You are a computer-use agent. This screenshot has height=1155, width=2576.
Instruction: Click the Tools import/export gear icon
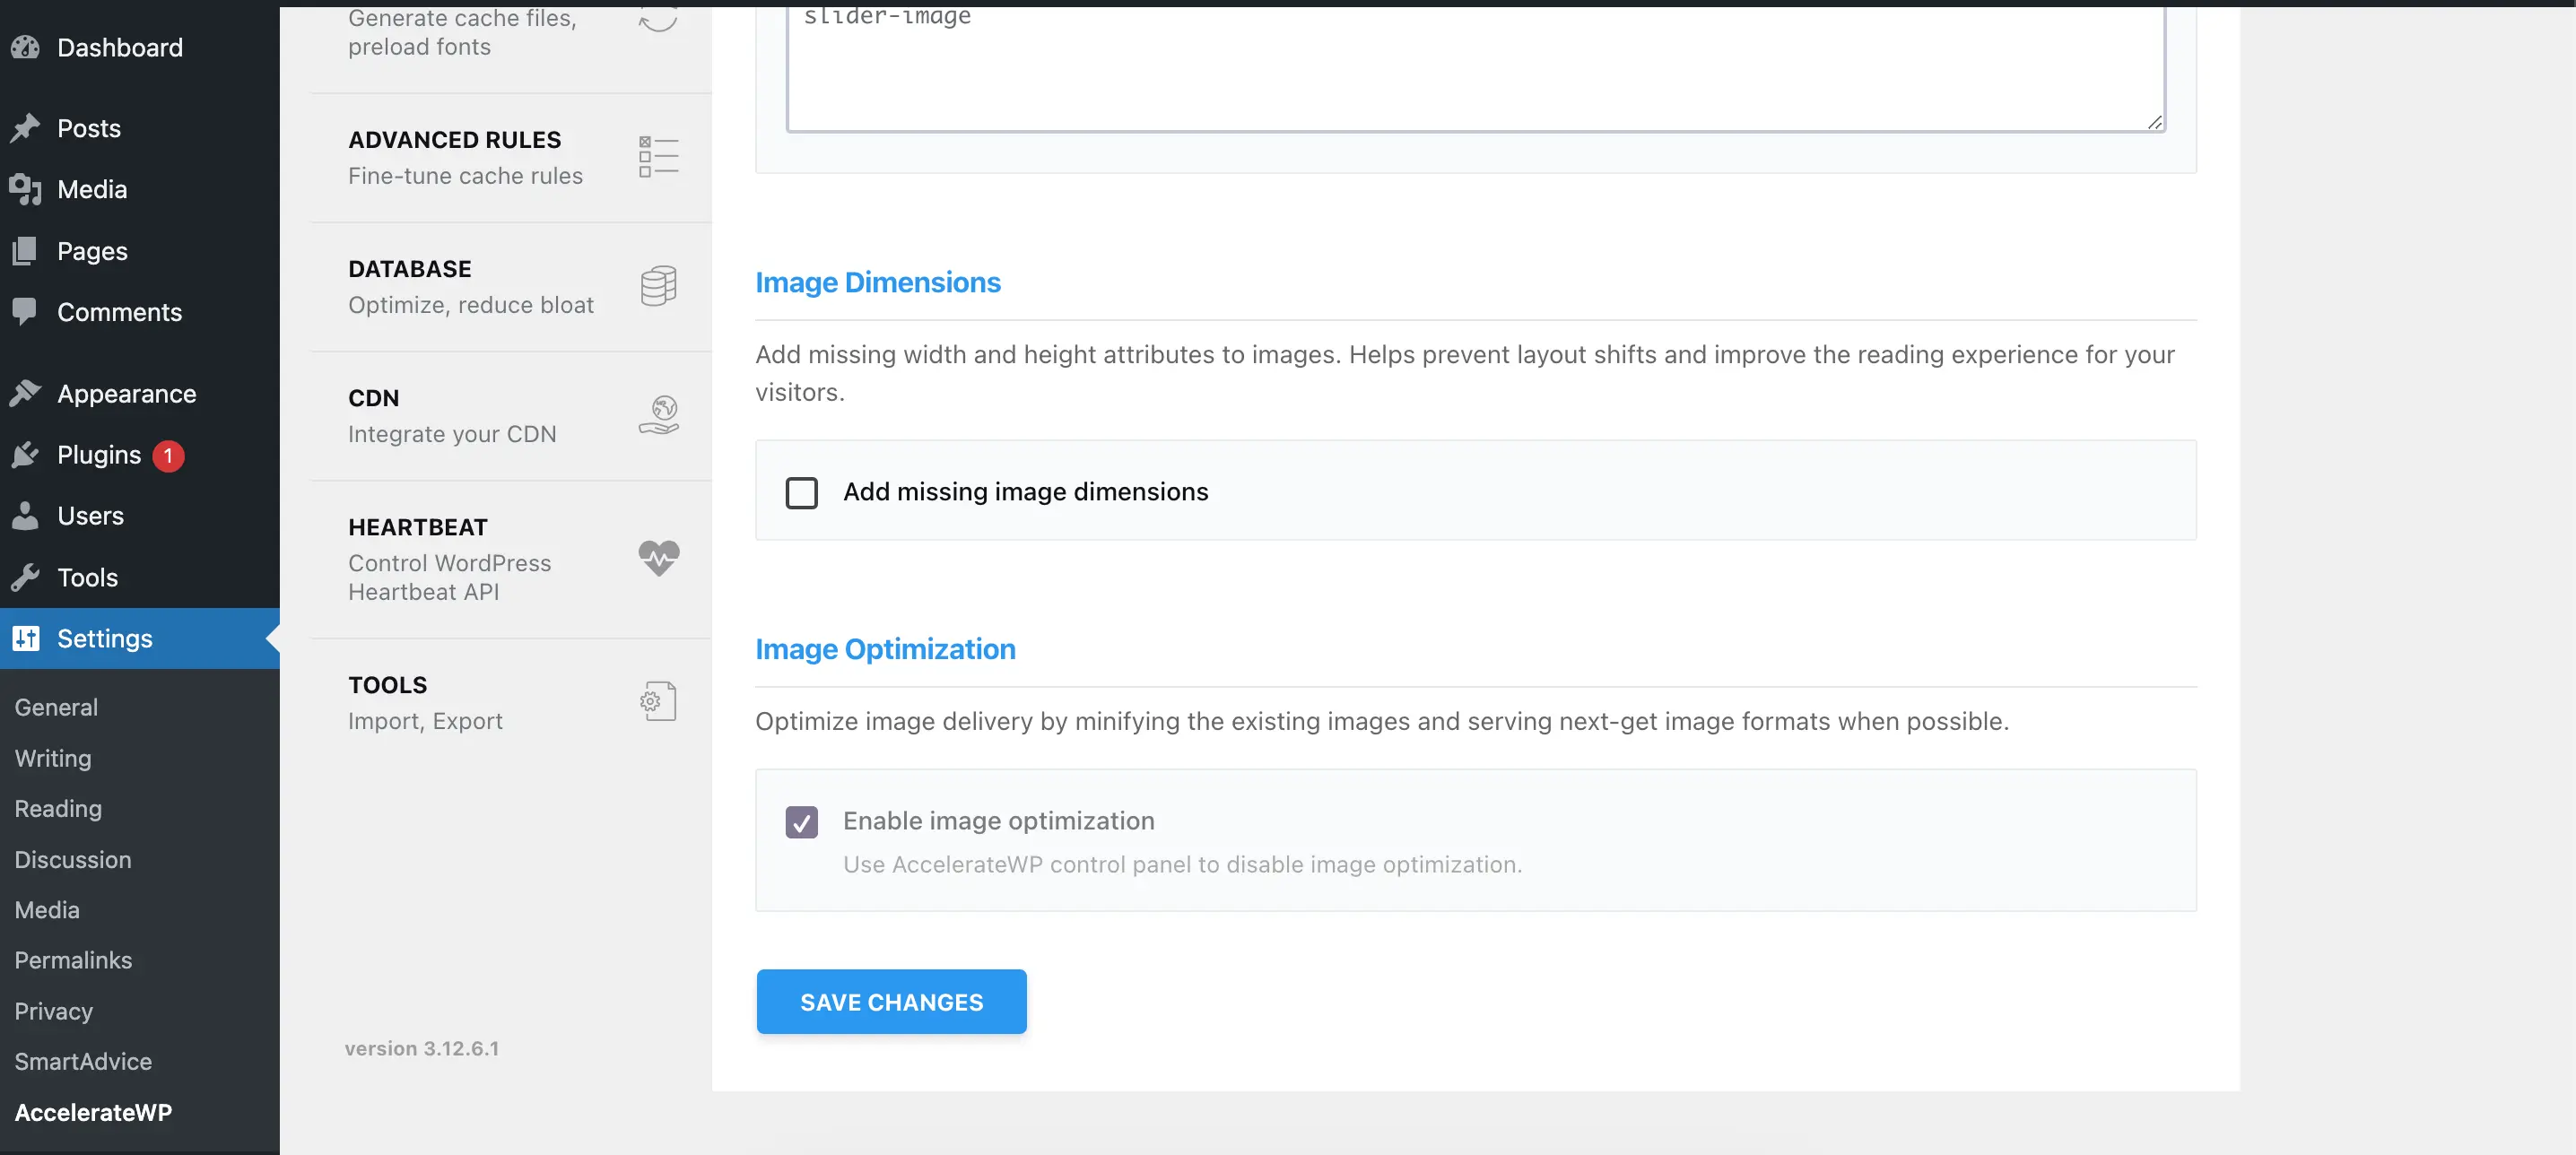click(x=659, y=701)
